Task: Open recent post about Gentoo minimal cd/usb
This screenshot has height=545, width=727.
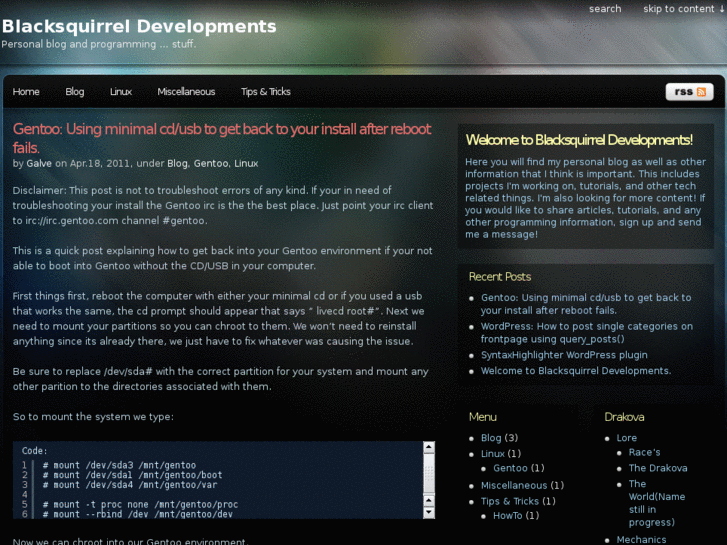Action: pos(586,304)
